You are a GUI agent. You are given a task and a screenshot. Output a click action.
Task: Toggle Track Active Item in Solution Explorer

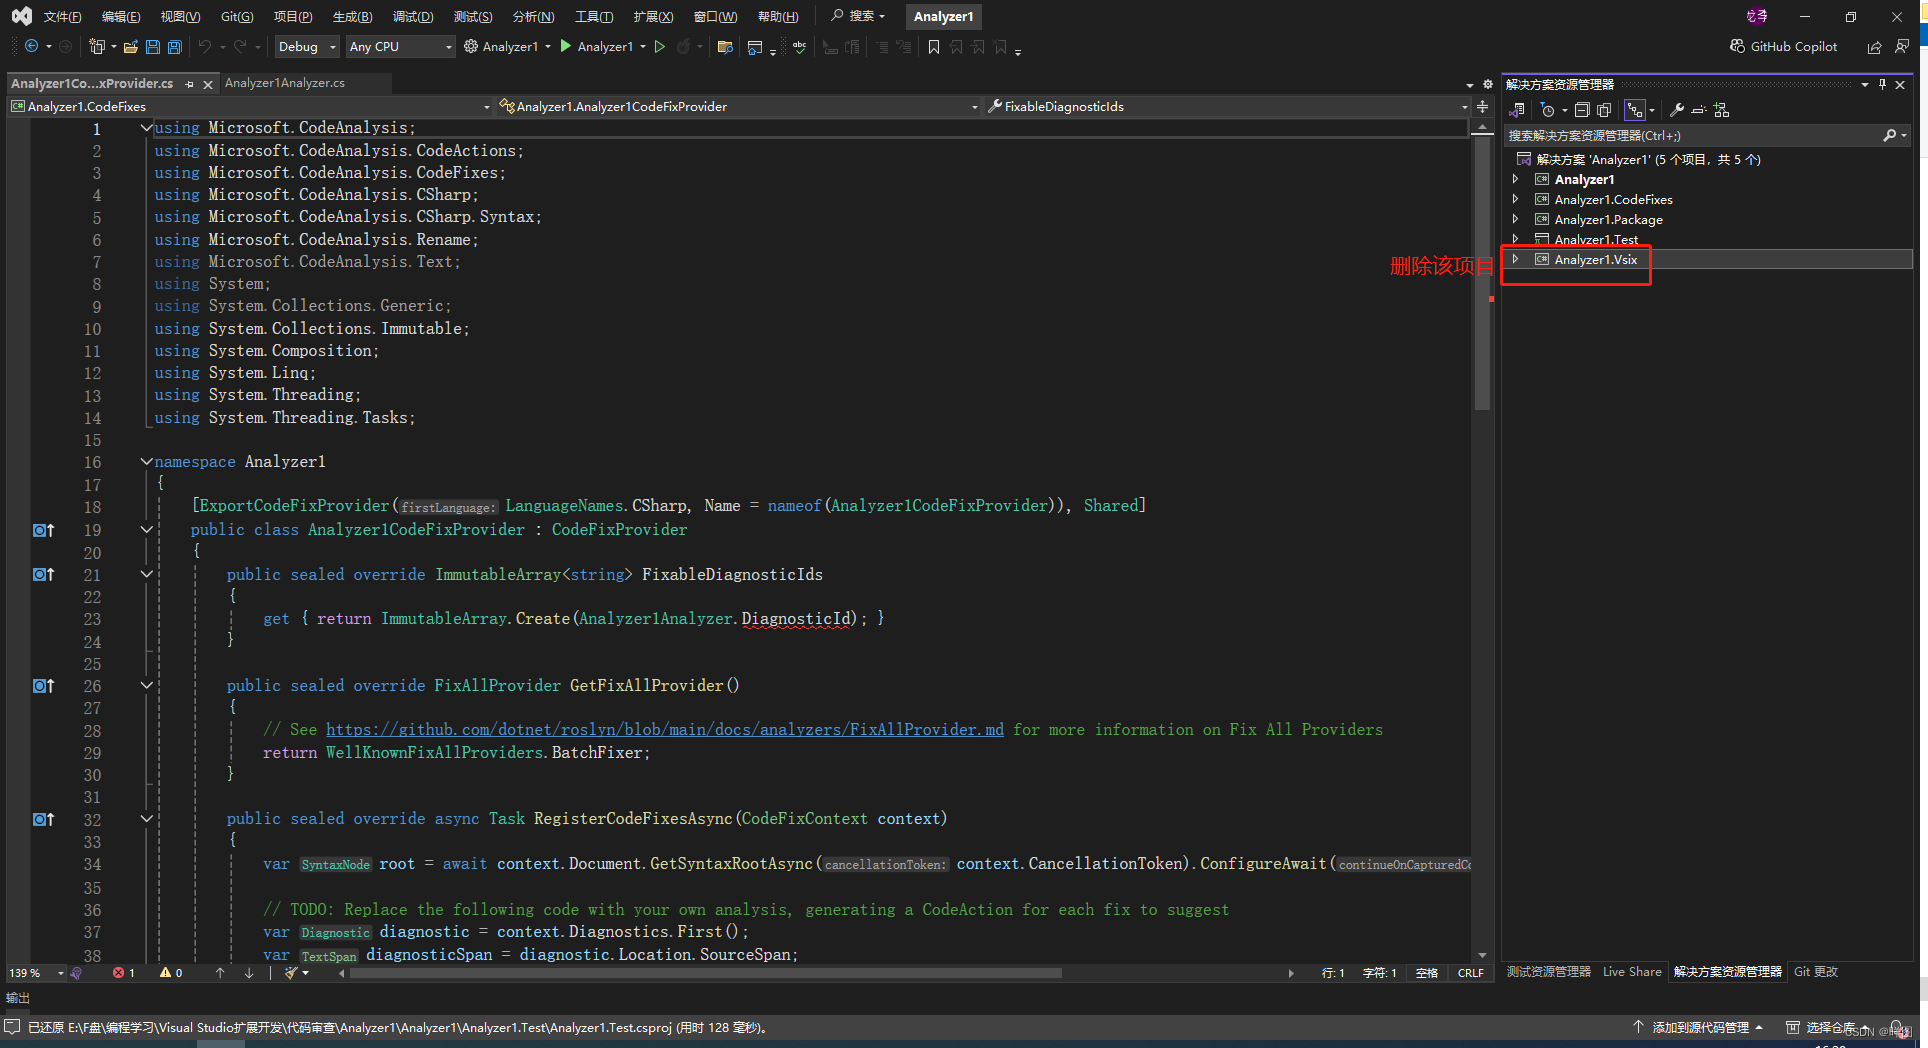(1634, 110)
